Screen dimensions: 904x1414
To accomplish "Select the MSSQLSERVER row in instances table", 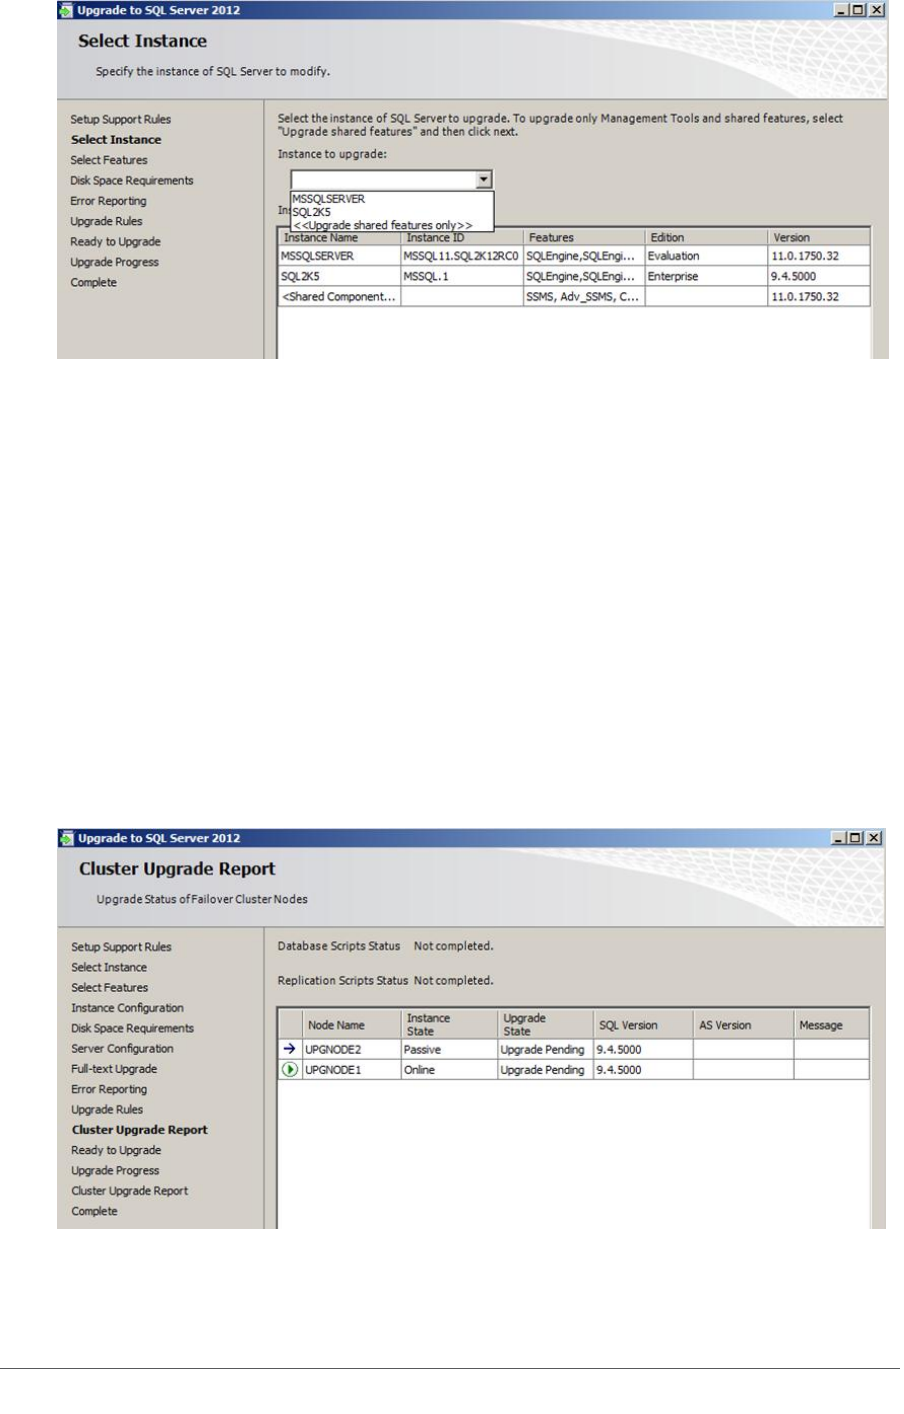I will click(x=574, y=256).
